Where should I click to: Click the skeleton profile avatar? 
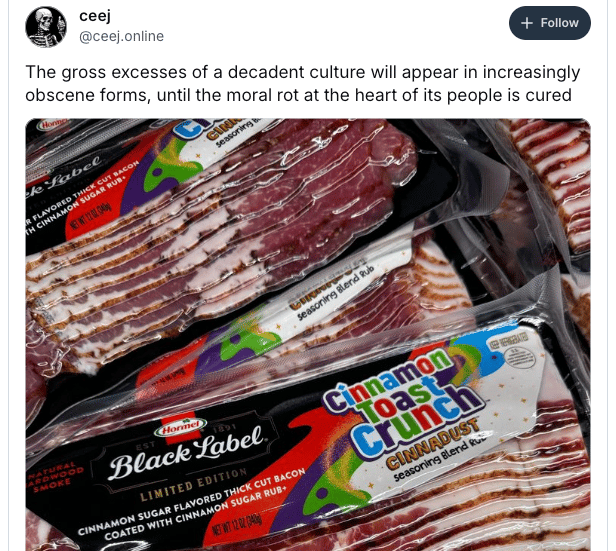pos(46,27)
